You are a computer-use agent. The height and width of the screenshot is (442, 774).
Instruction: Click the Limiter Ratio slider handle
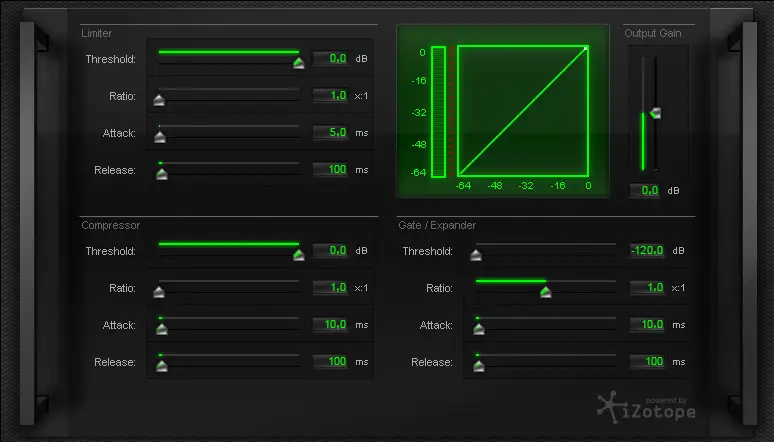(x=159, y=100)
